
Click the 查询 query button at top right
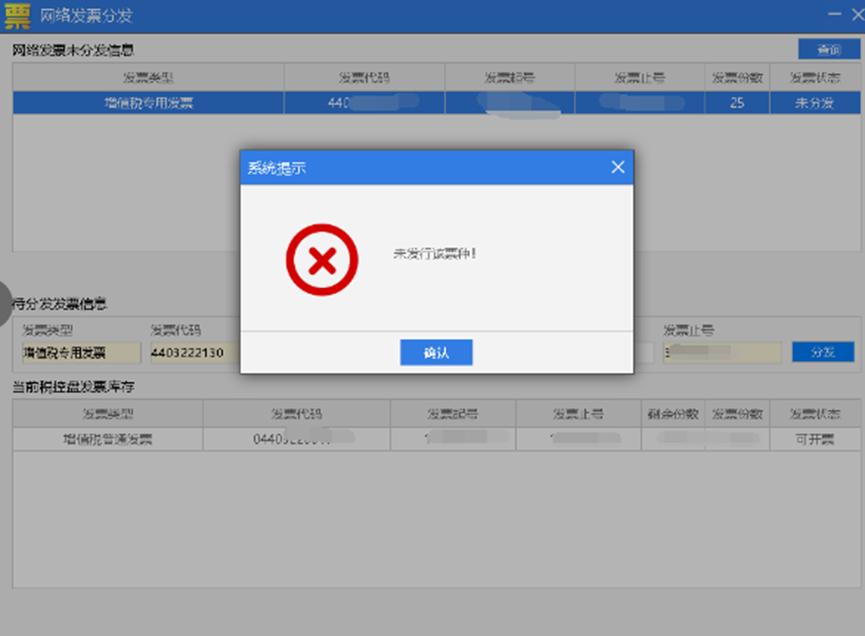(831, 48)
